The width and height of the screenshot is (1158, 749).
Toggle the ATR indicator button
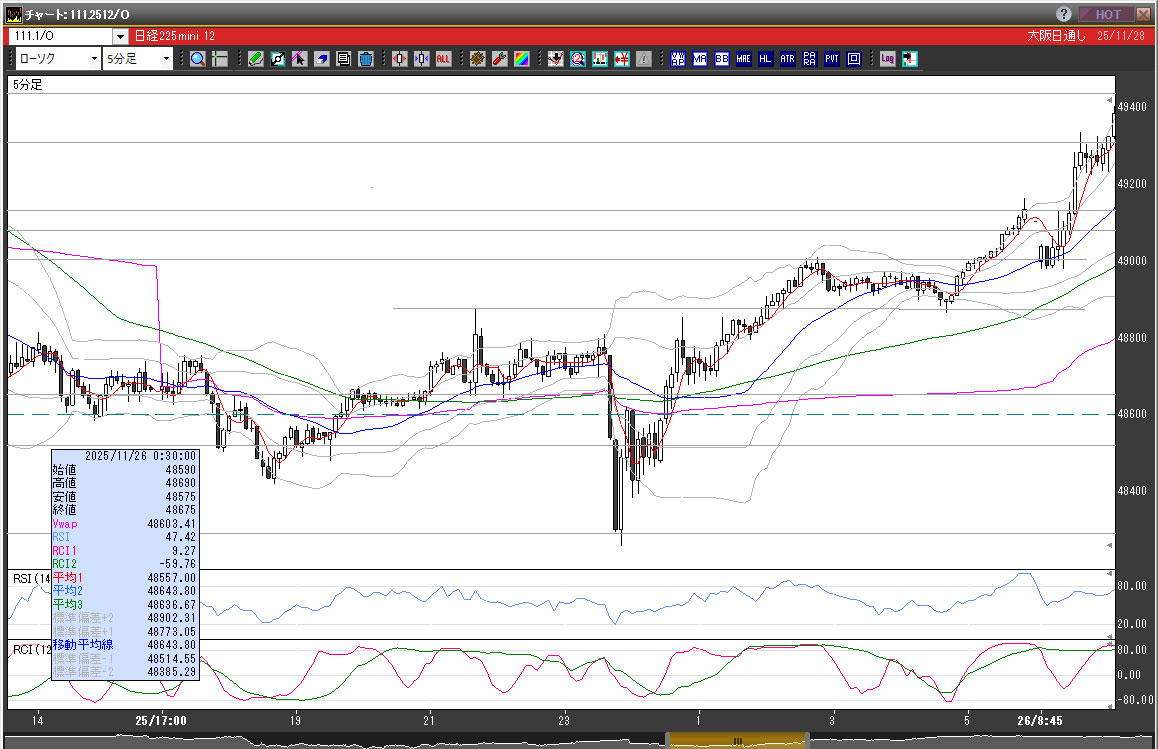coord(787,59)
